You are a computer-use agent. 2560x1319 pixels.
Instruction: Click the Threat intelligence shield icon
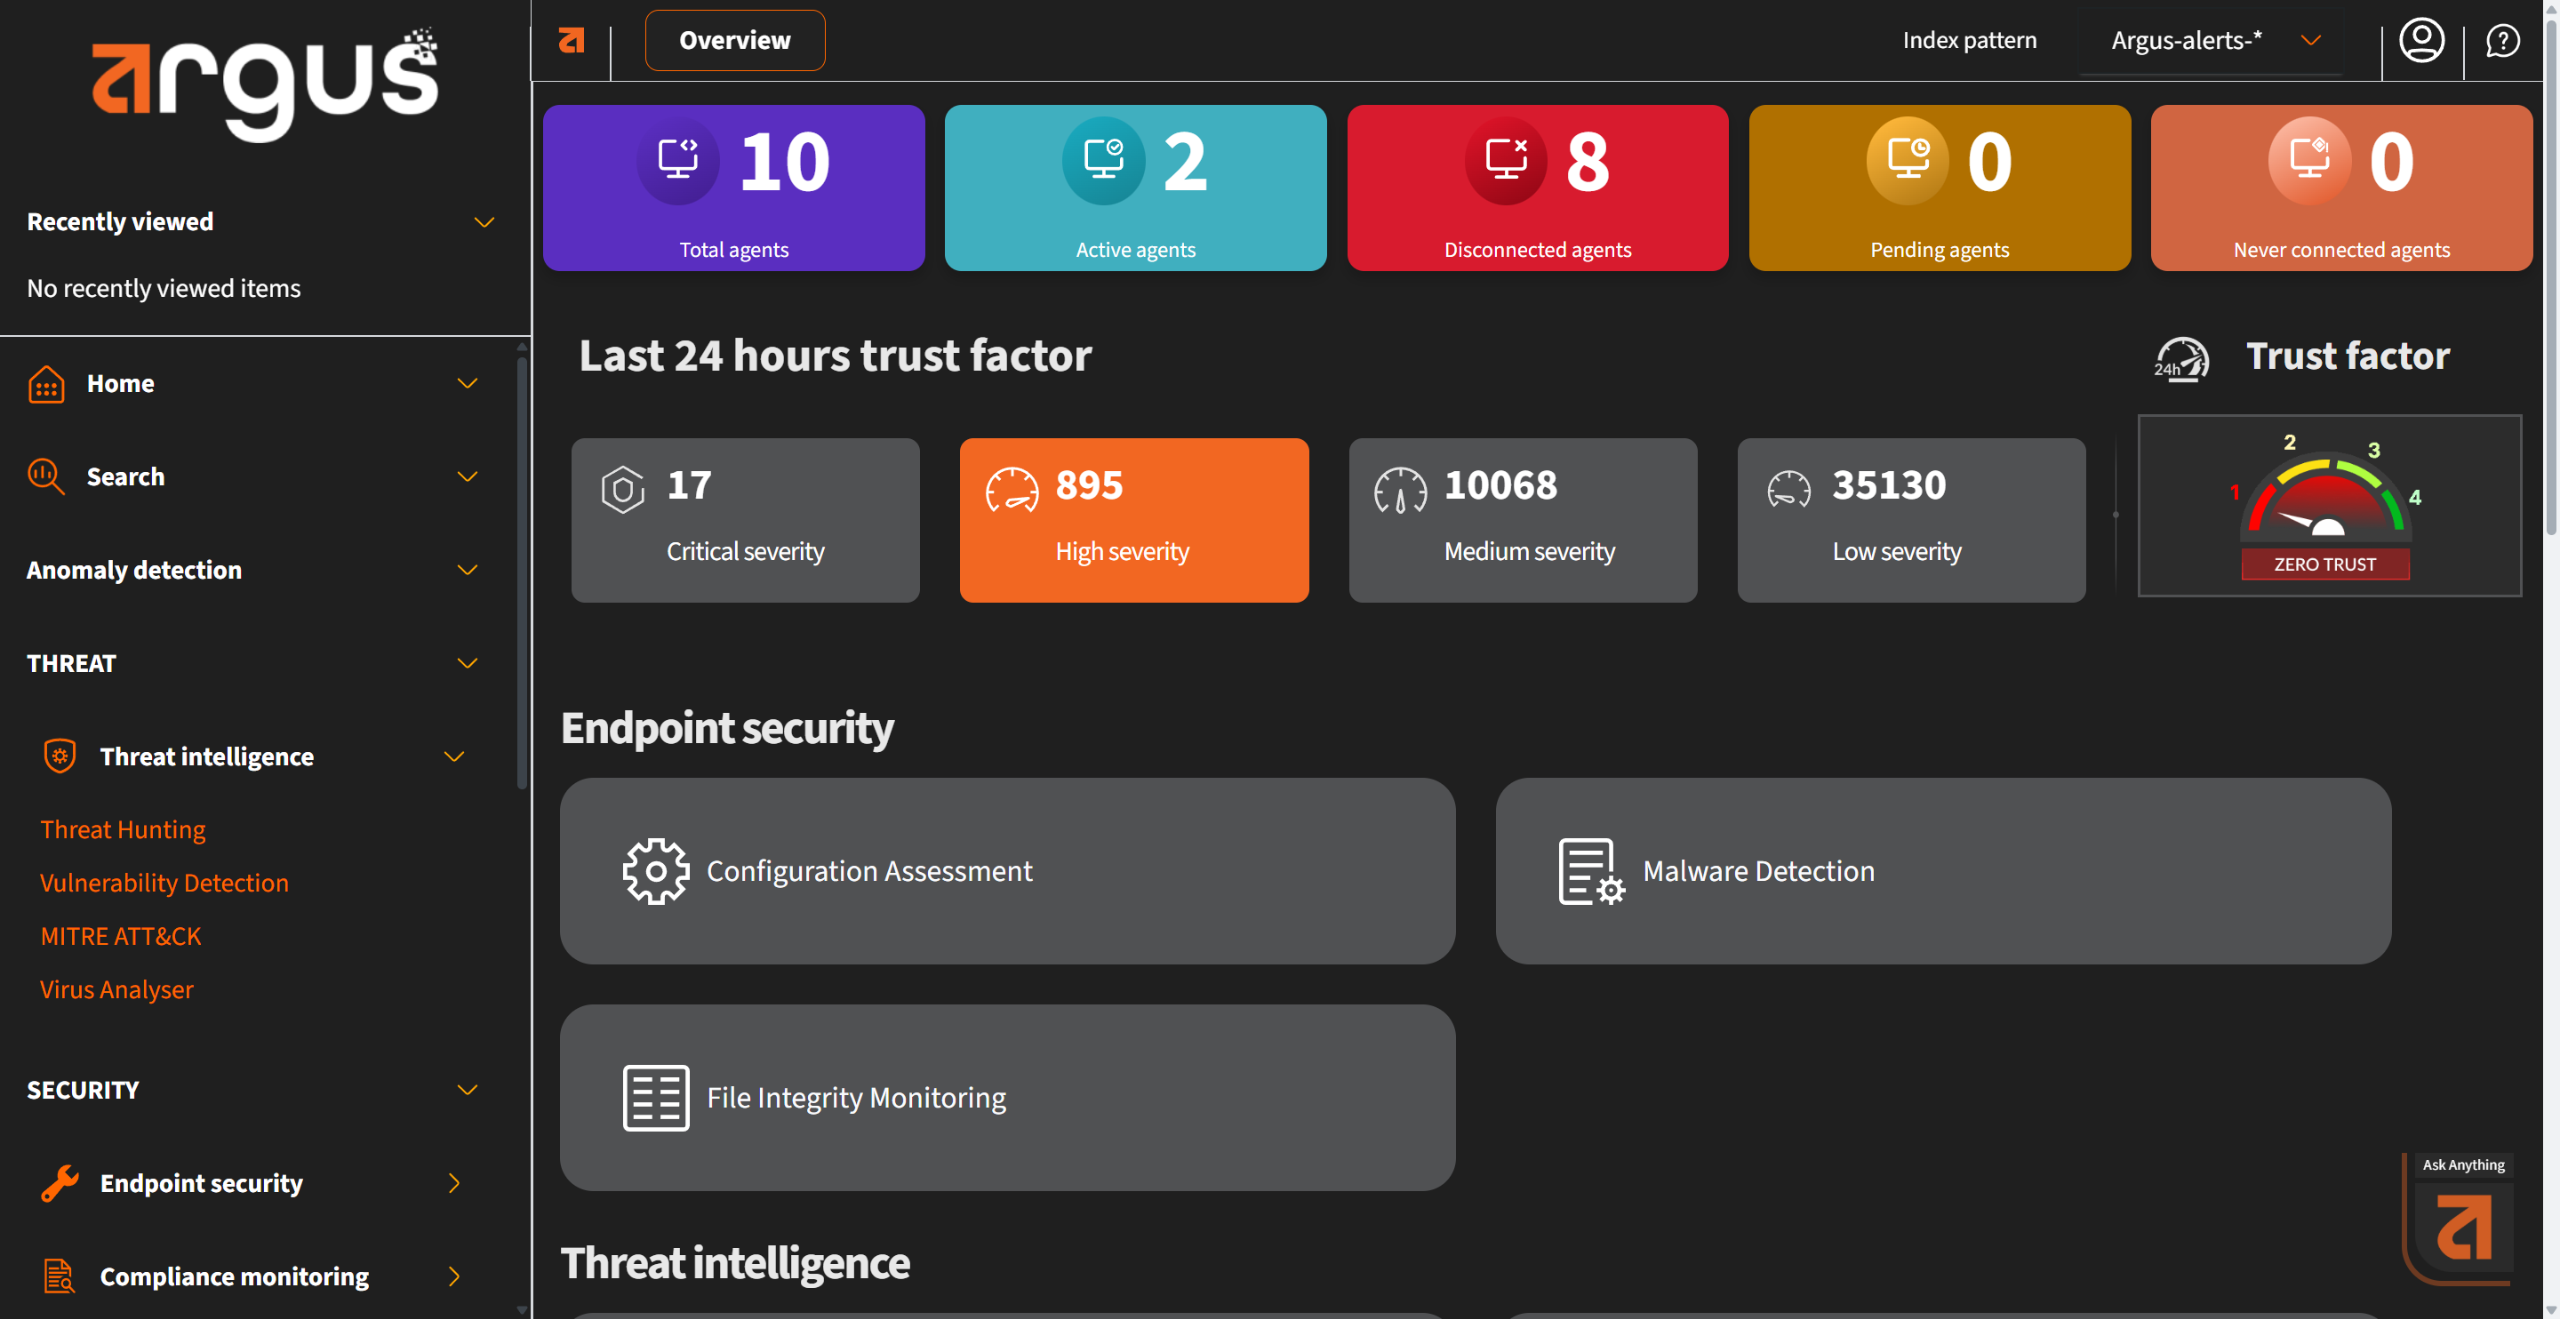60,756
